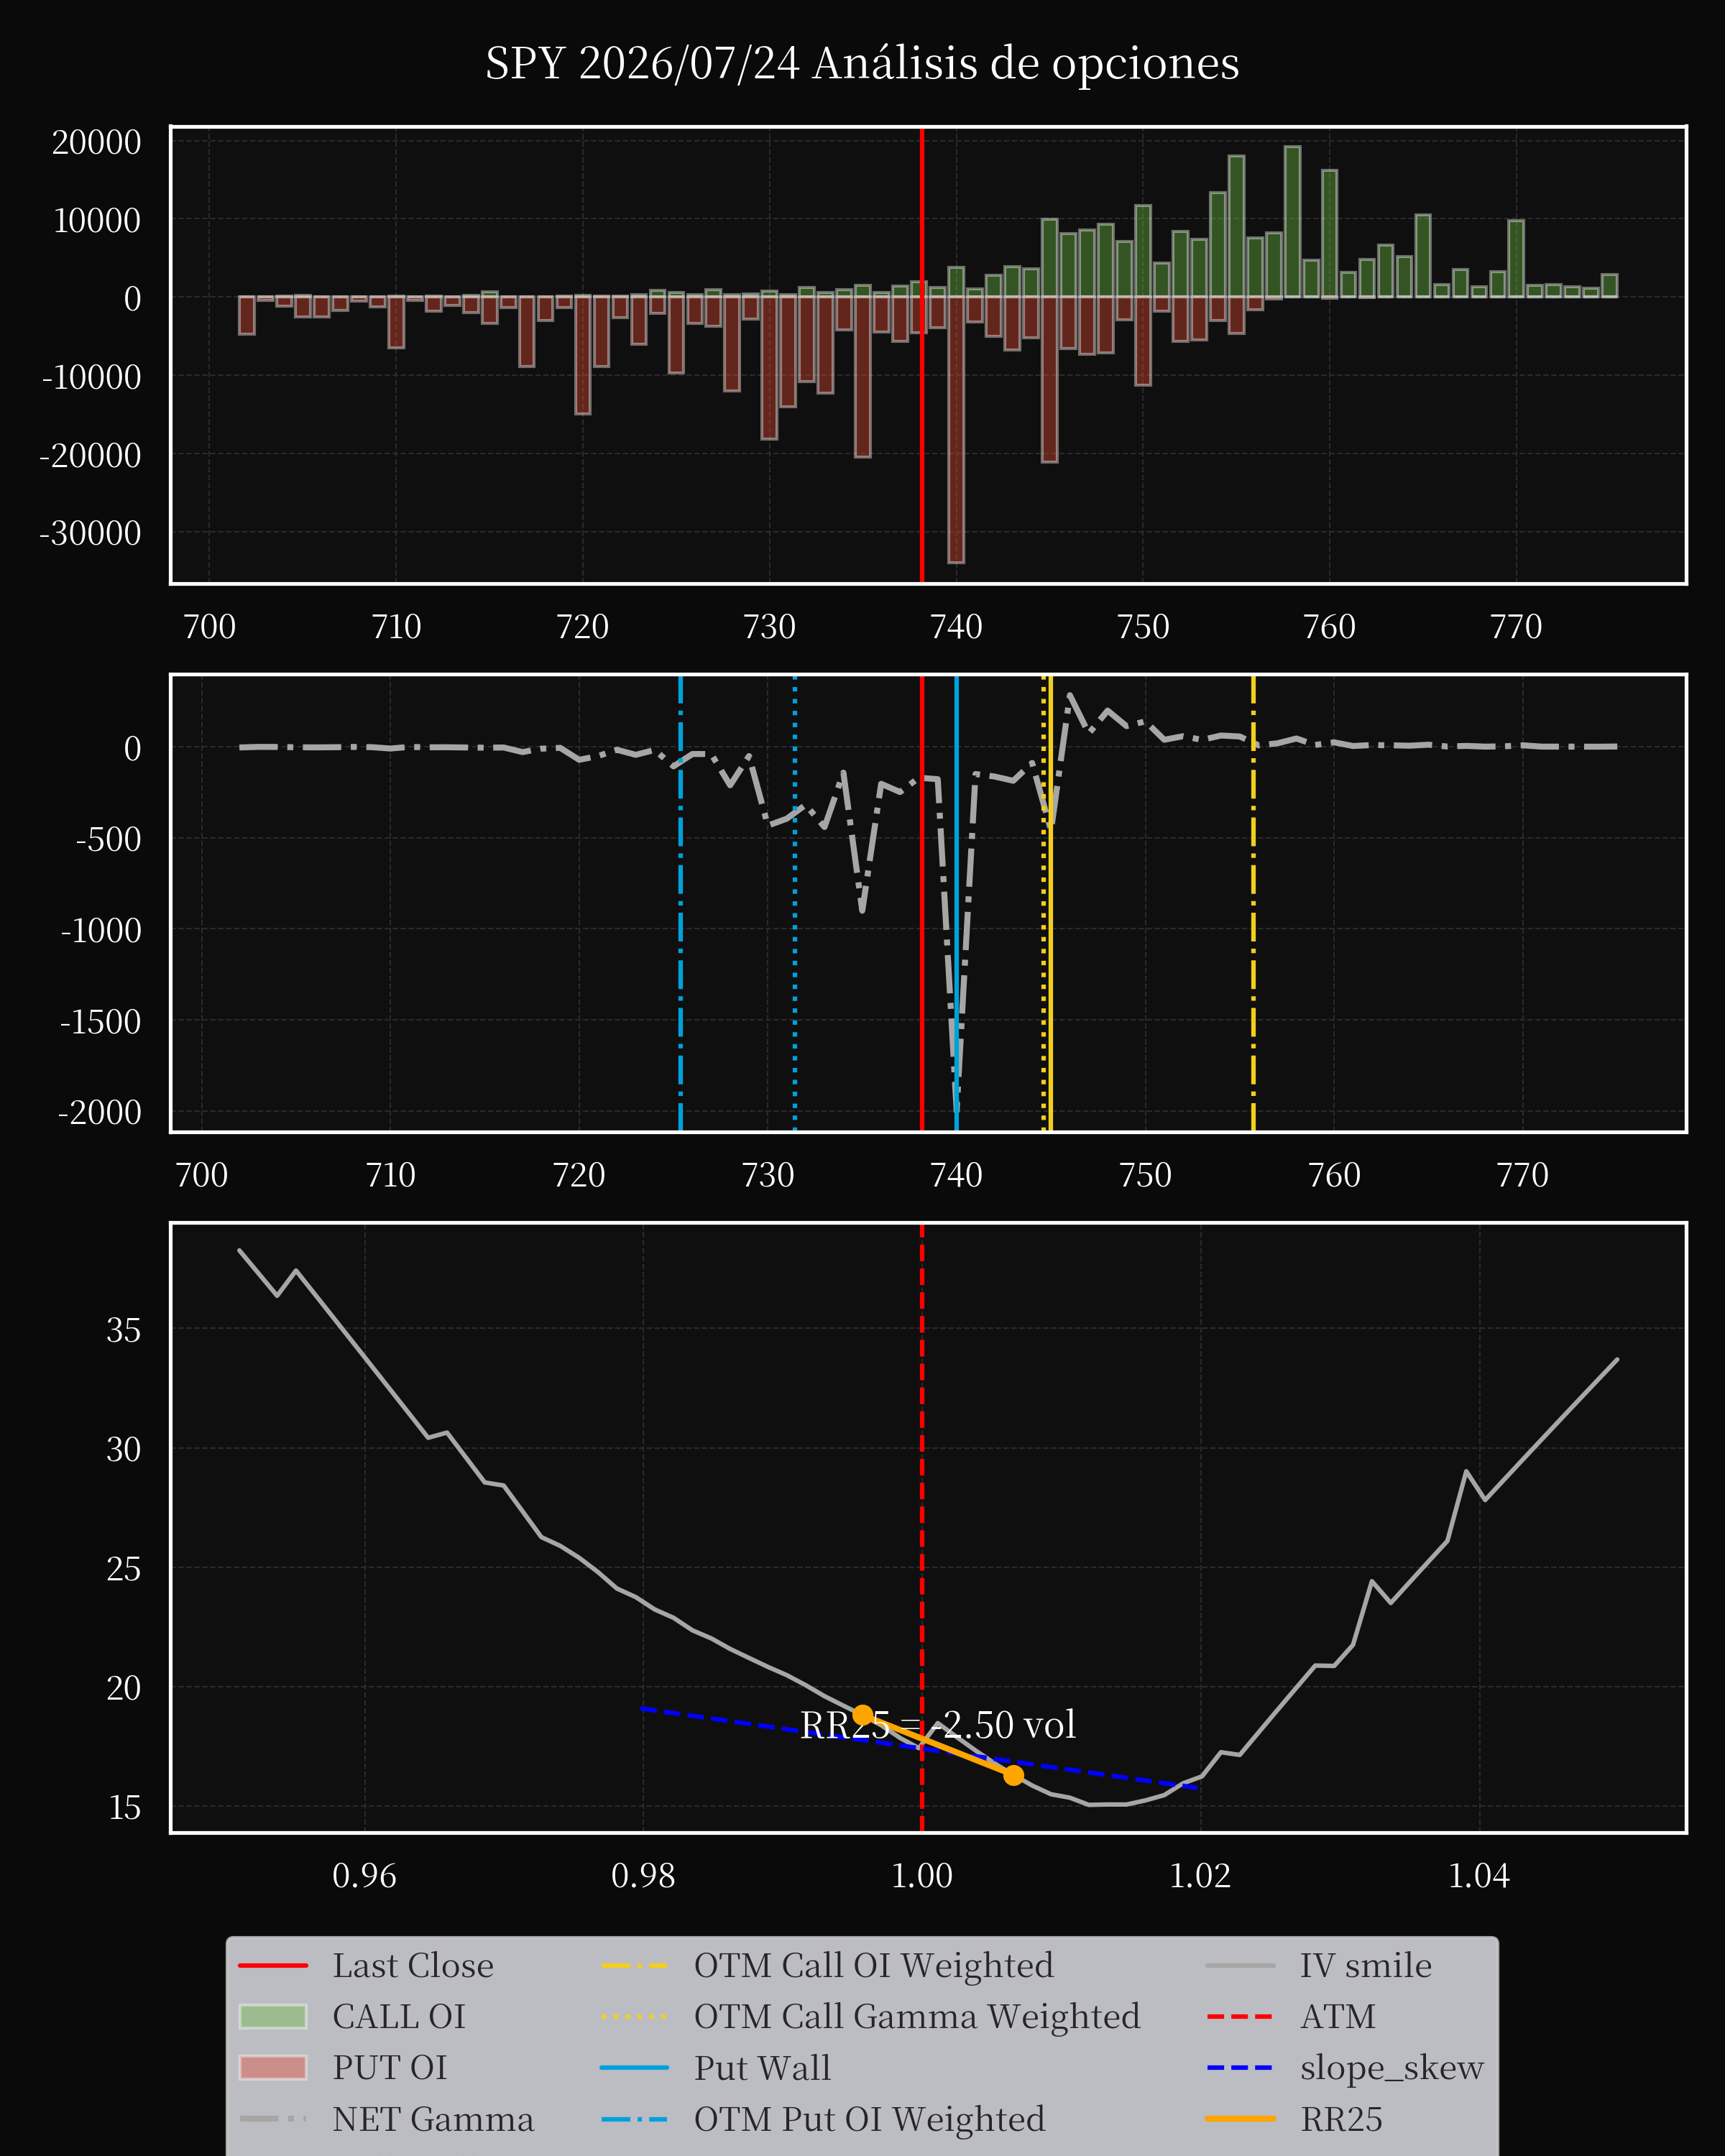Click the tallest put OI bar at 740
Image resolution: width=1725 pixels, height=2156 pixels.
pos(956,430)
